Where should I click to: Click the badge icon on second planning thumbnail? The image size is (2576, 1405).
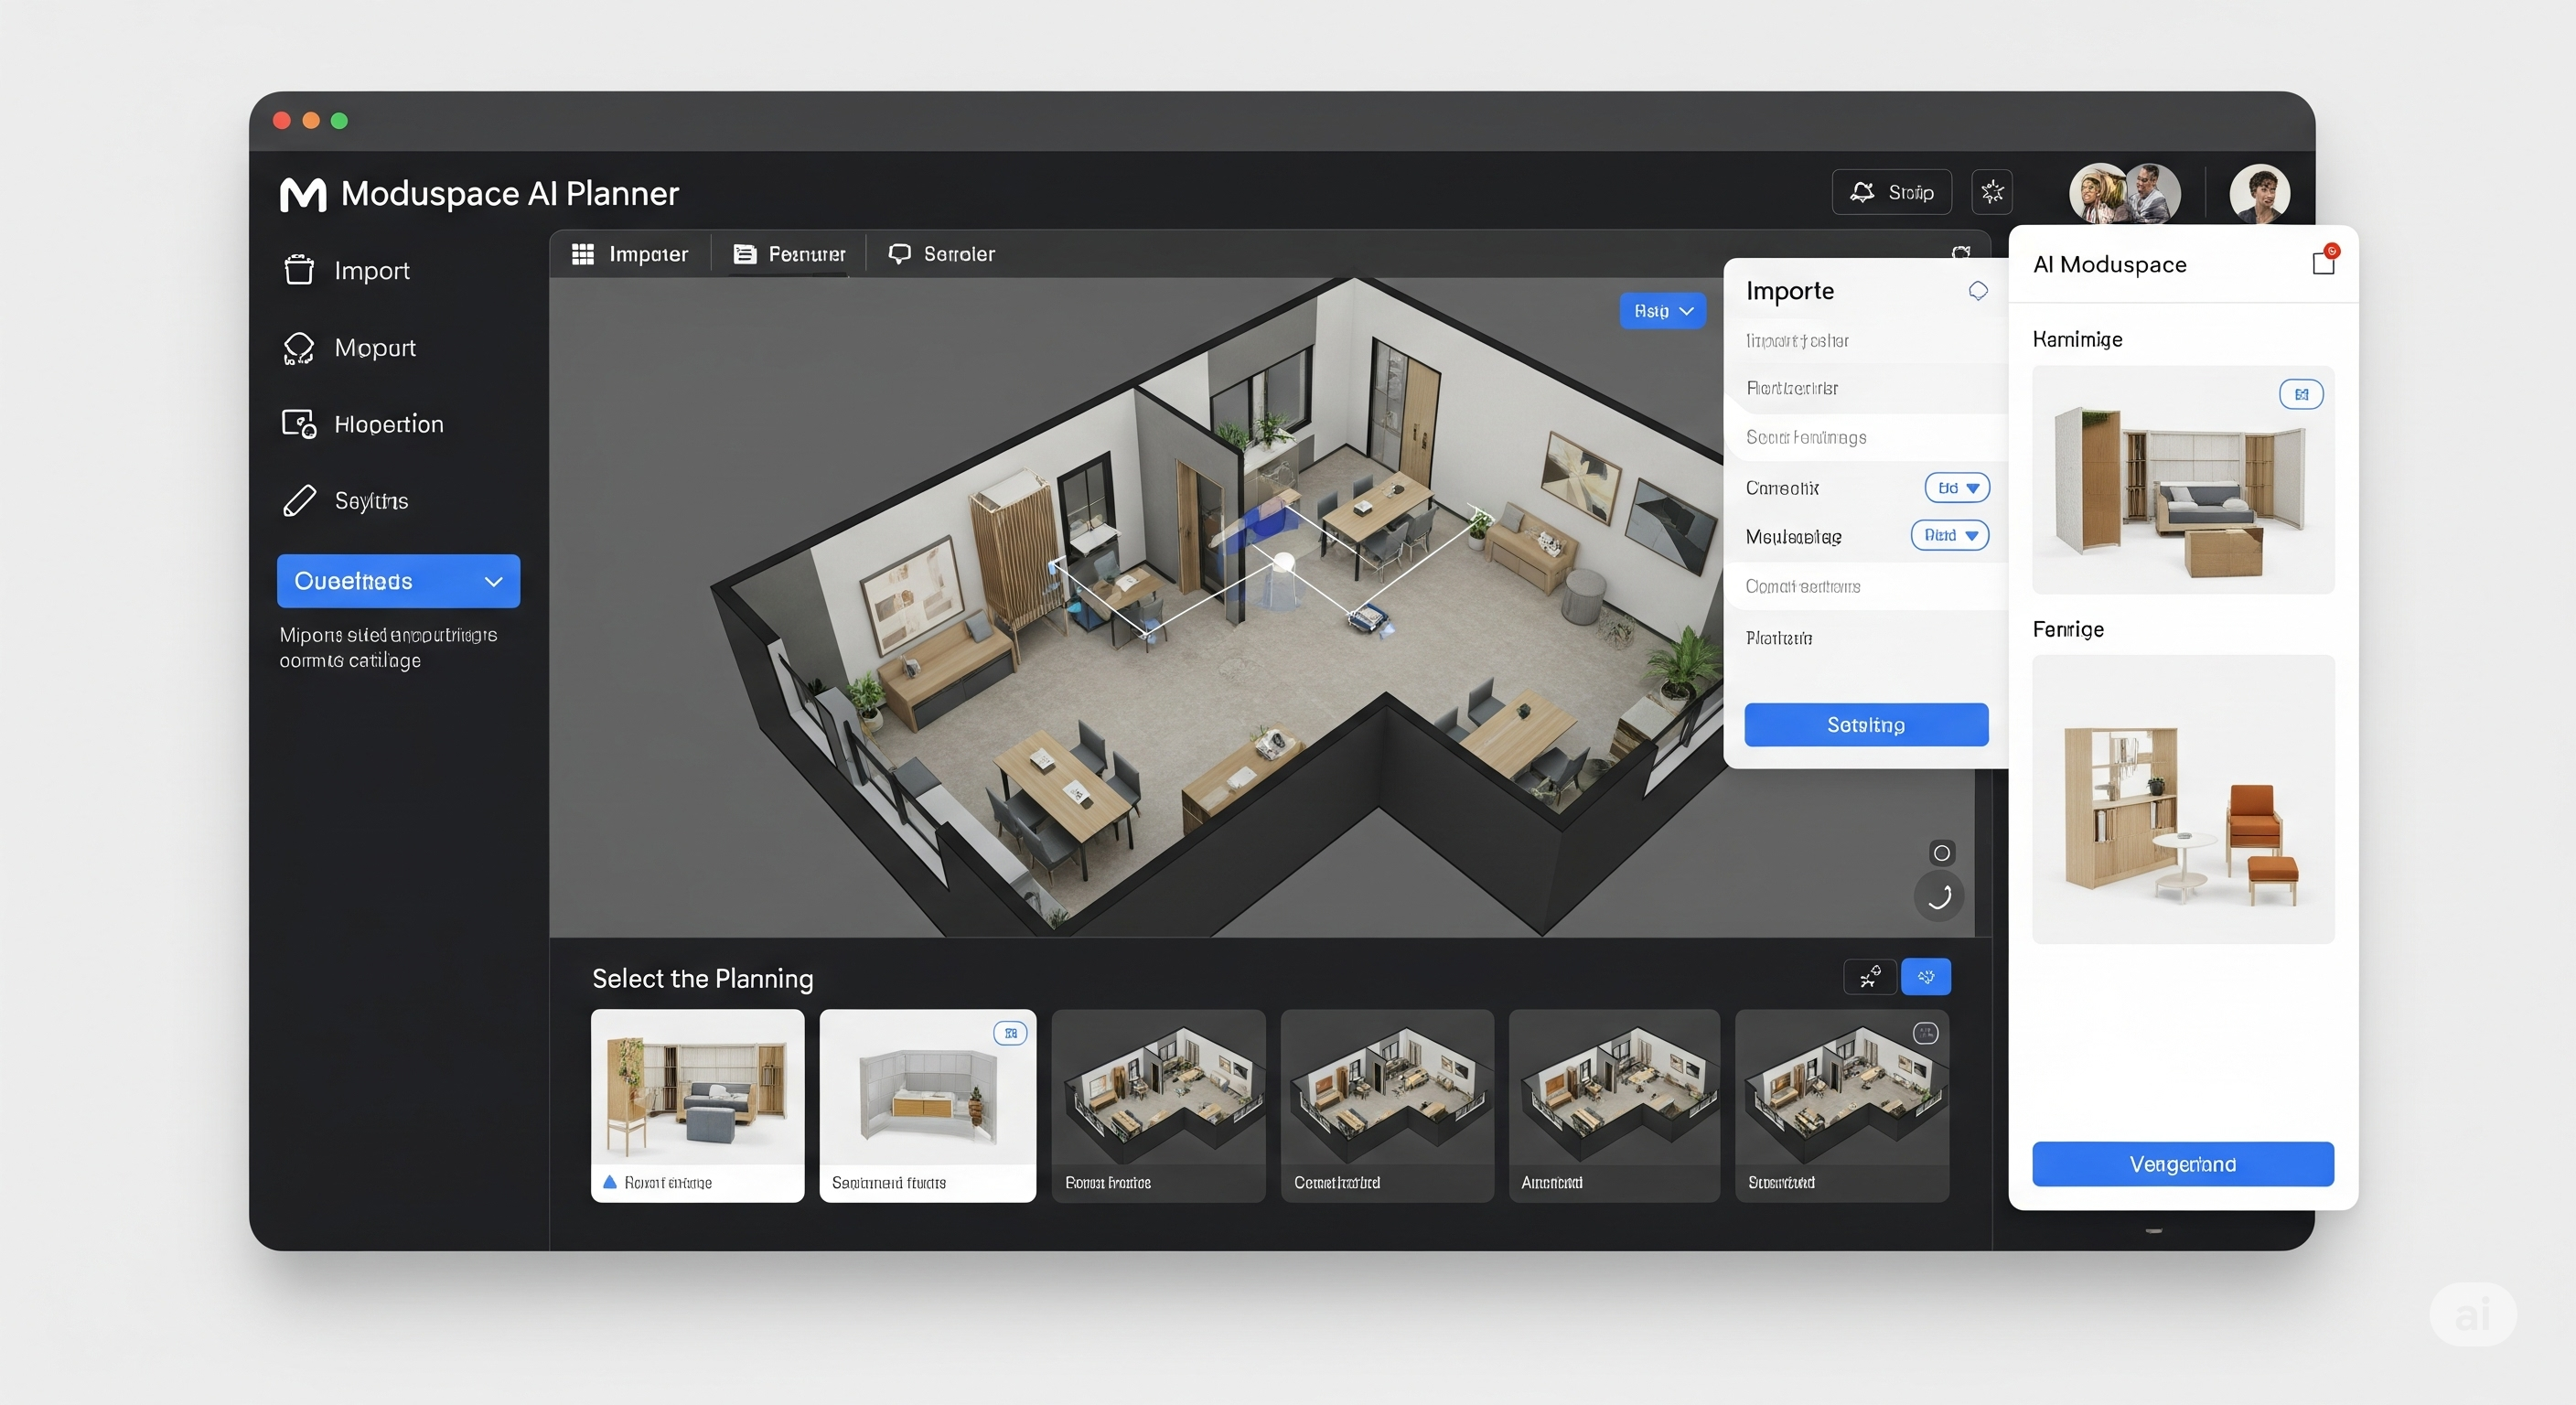coord(1010,1033)
